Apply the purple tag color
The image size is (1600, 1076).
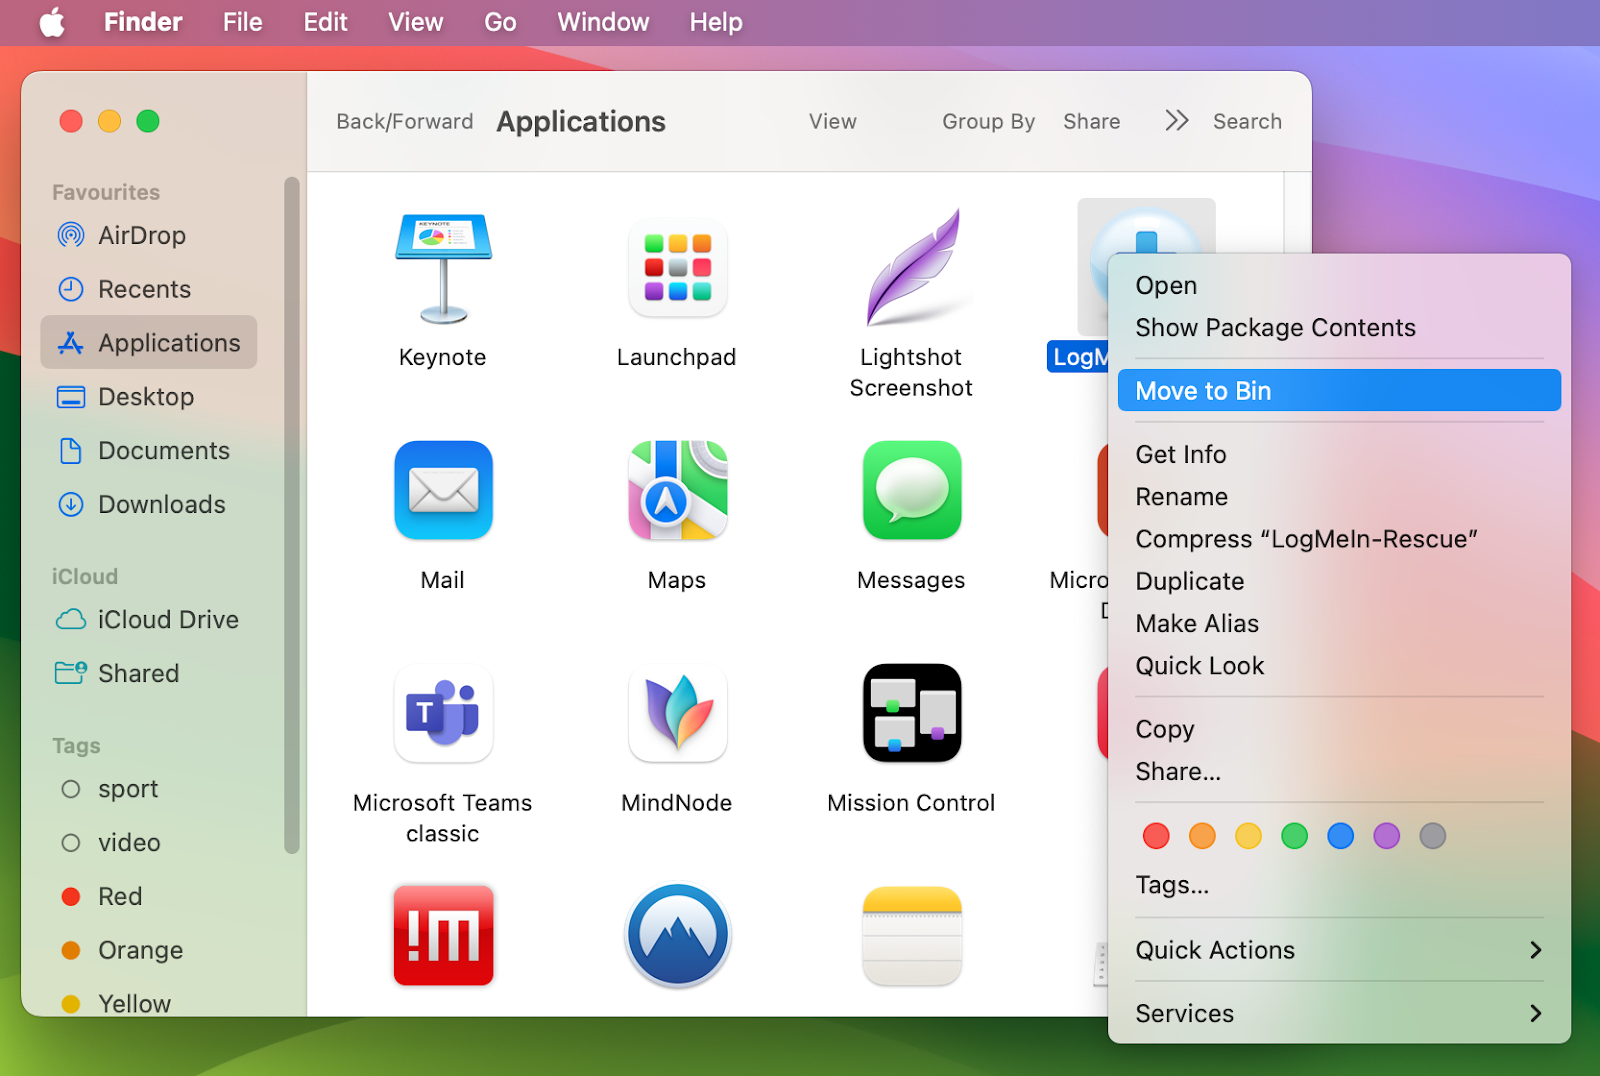pos(1386,836)
